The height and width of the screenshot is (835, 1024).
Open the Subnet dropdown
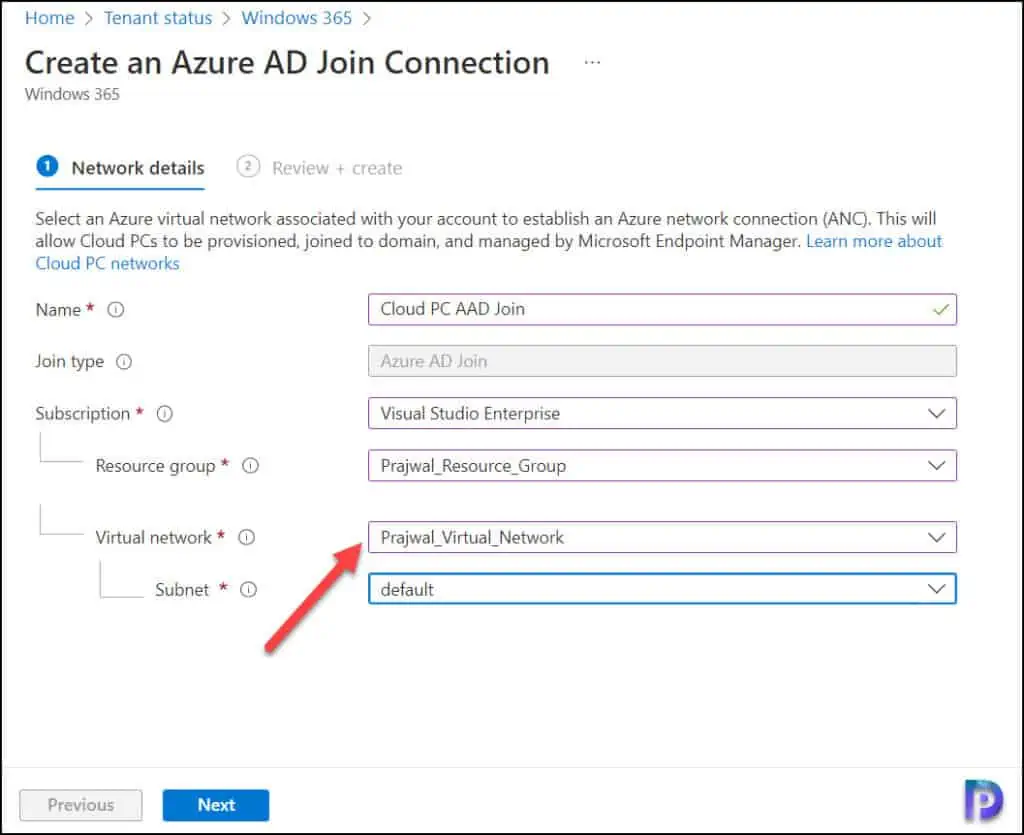pyautogui.click(x=662, y=589)
